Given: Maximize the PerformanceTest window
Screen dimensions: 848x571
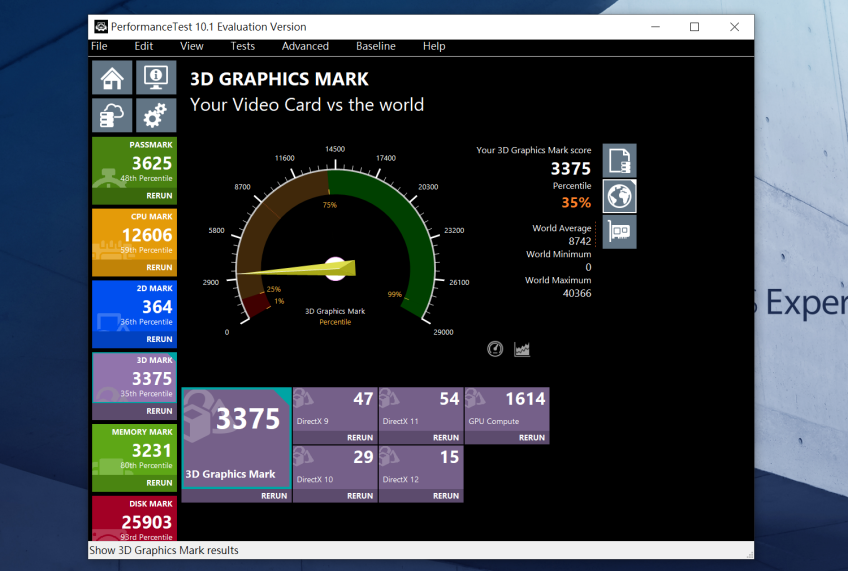Looking at the screenshot, I should click(694, 26).
